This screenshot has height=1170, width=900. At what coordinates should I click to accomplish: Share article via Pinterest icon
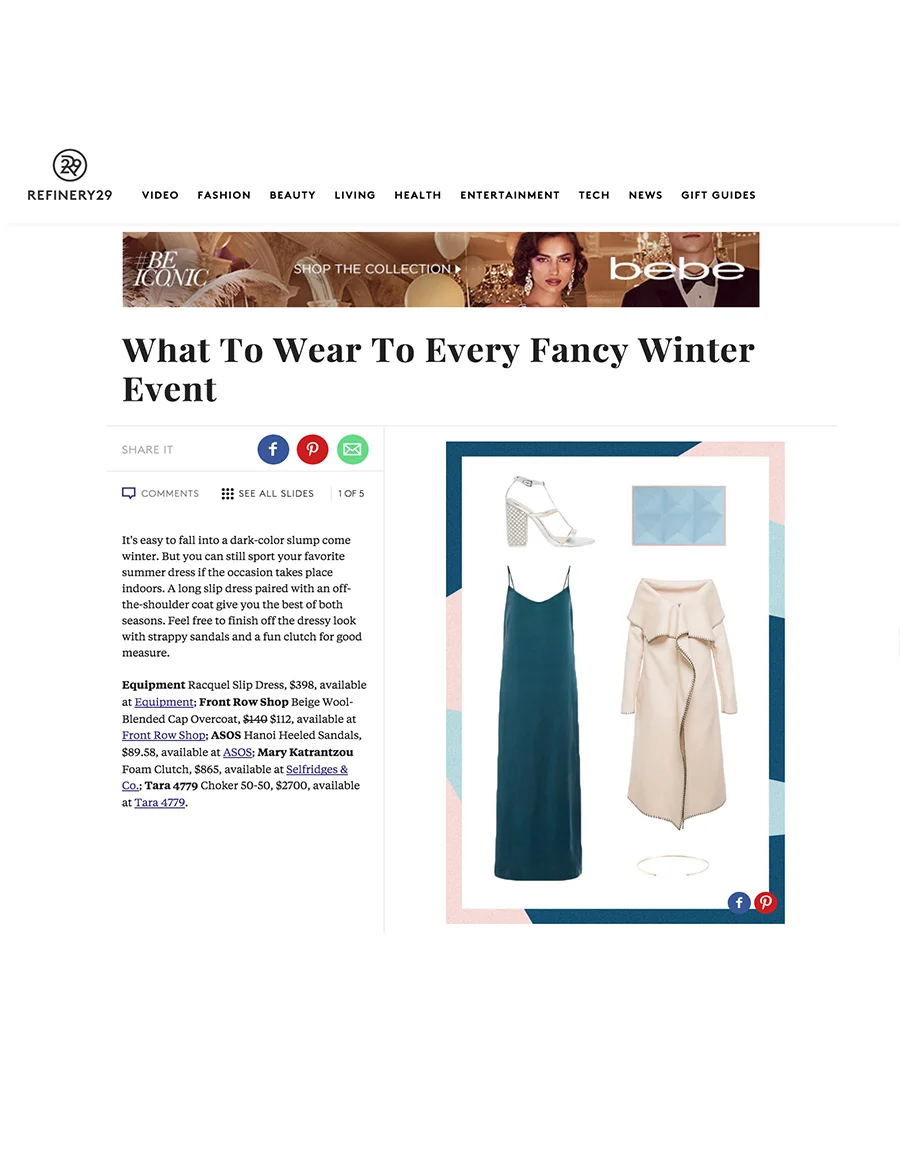[x=313, y=449]
